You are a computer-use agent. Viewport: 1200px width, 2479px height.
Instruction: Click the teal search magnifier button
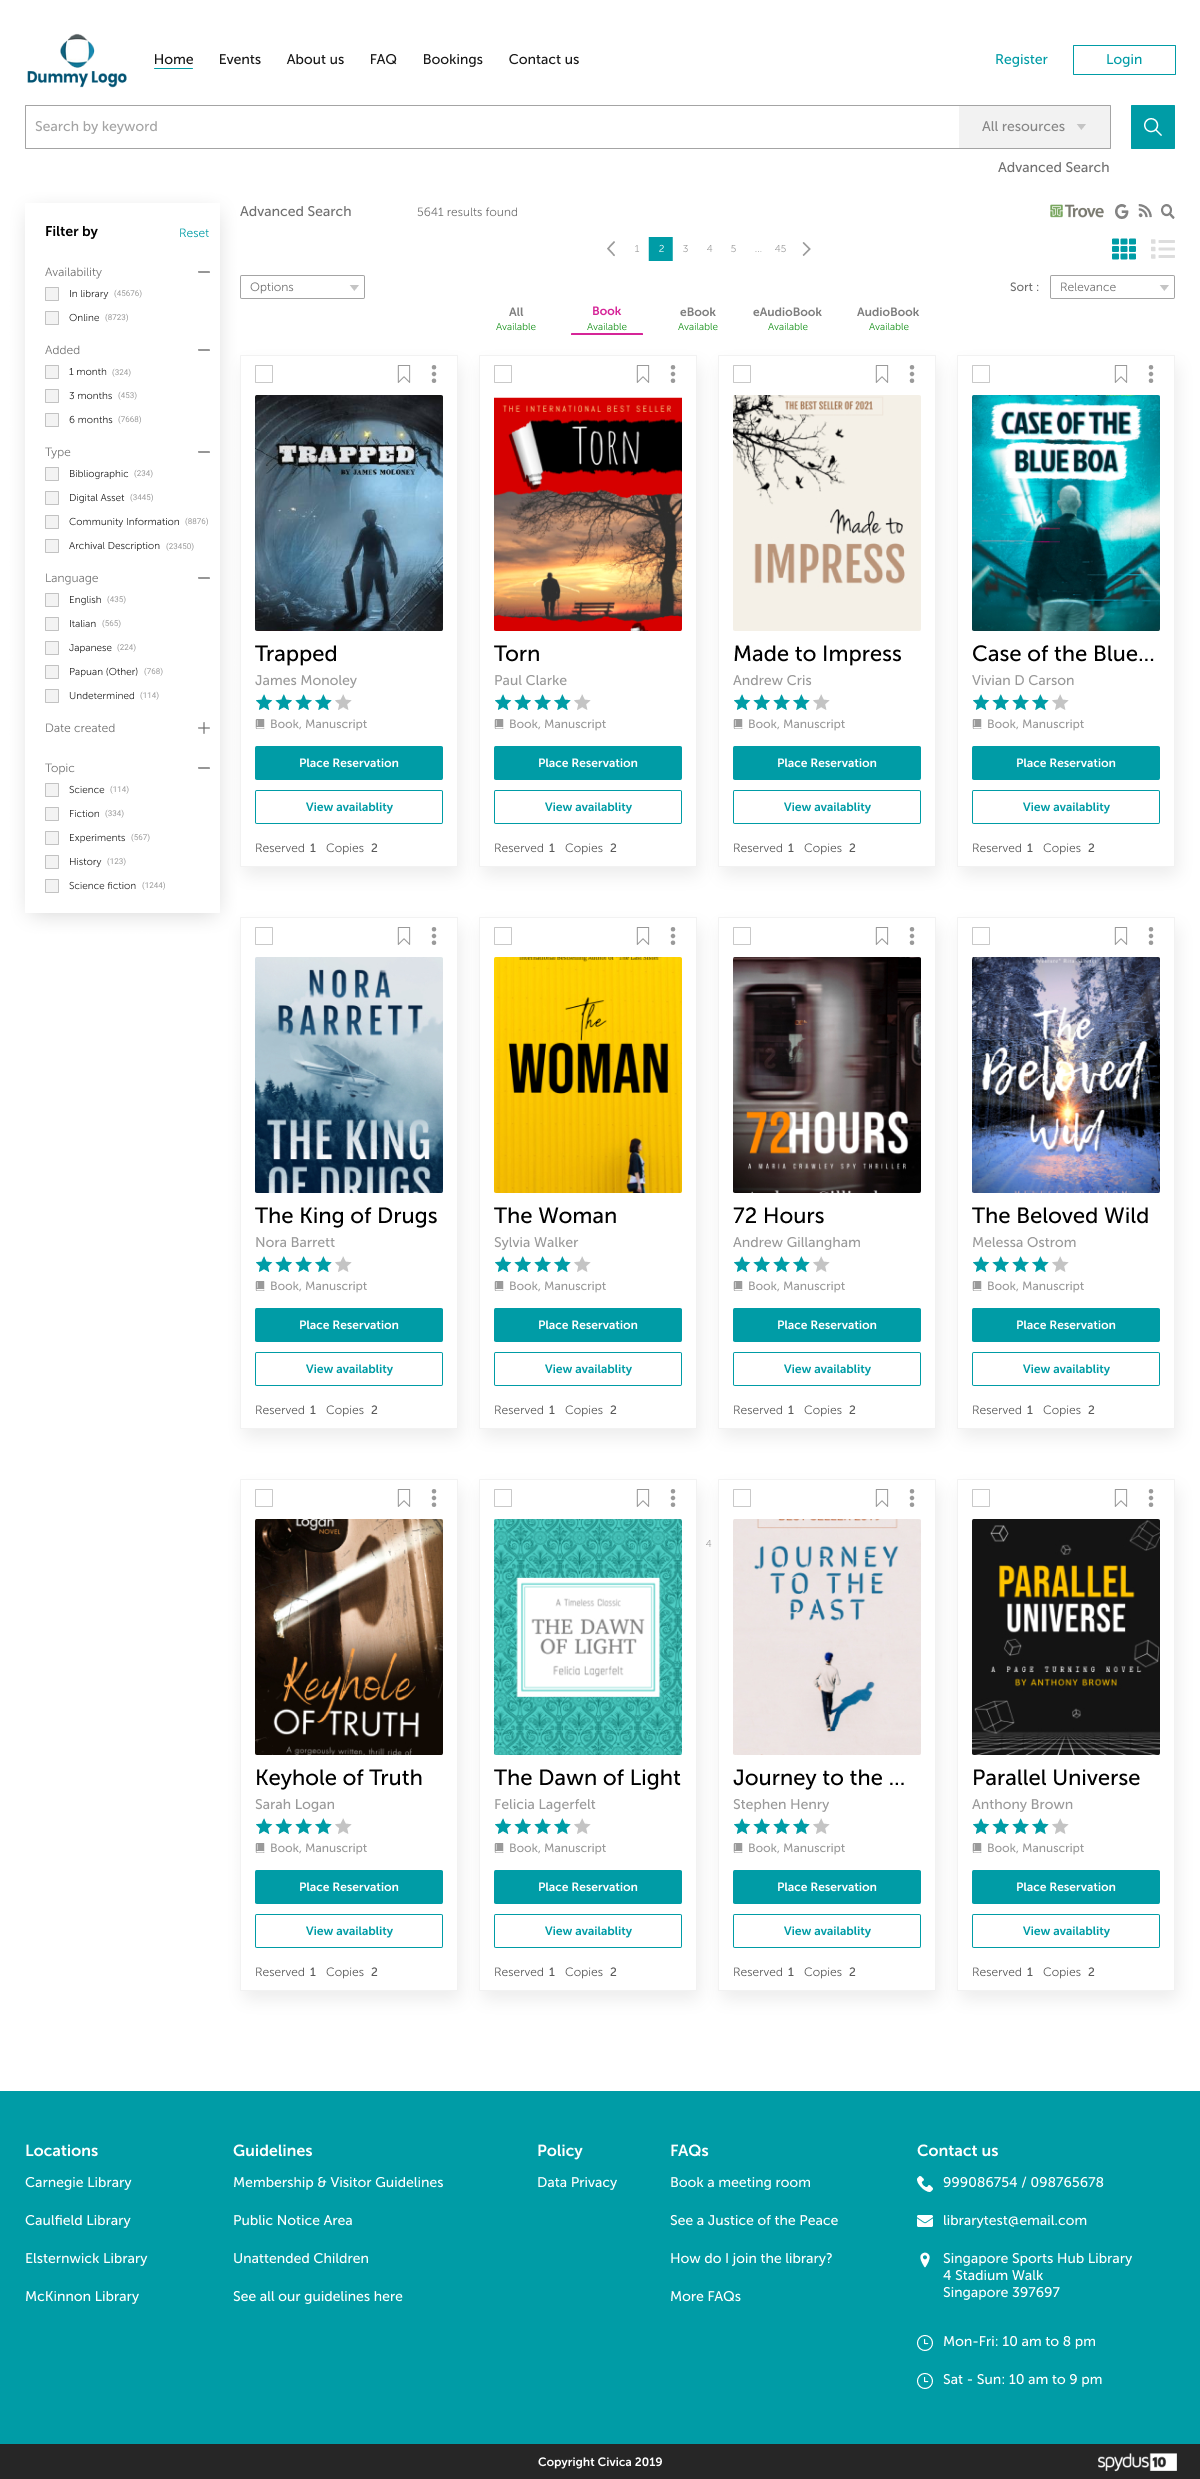coord(1152,127)
